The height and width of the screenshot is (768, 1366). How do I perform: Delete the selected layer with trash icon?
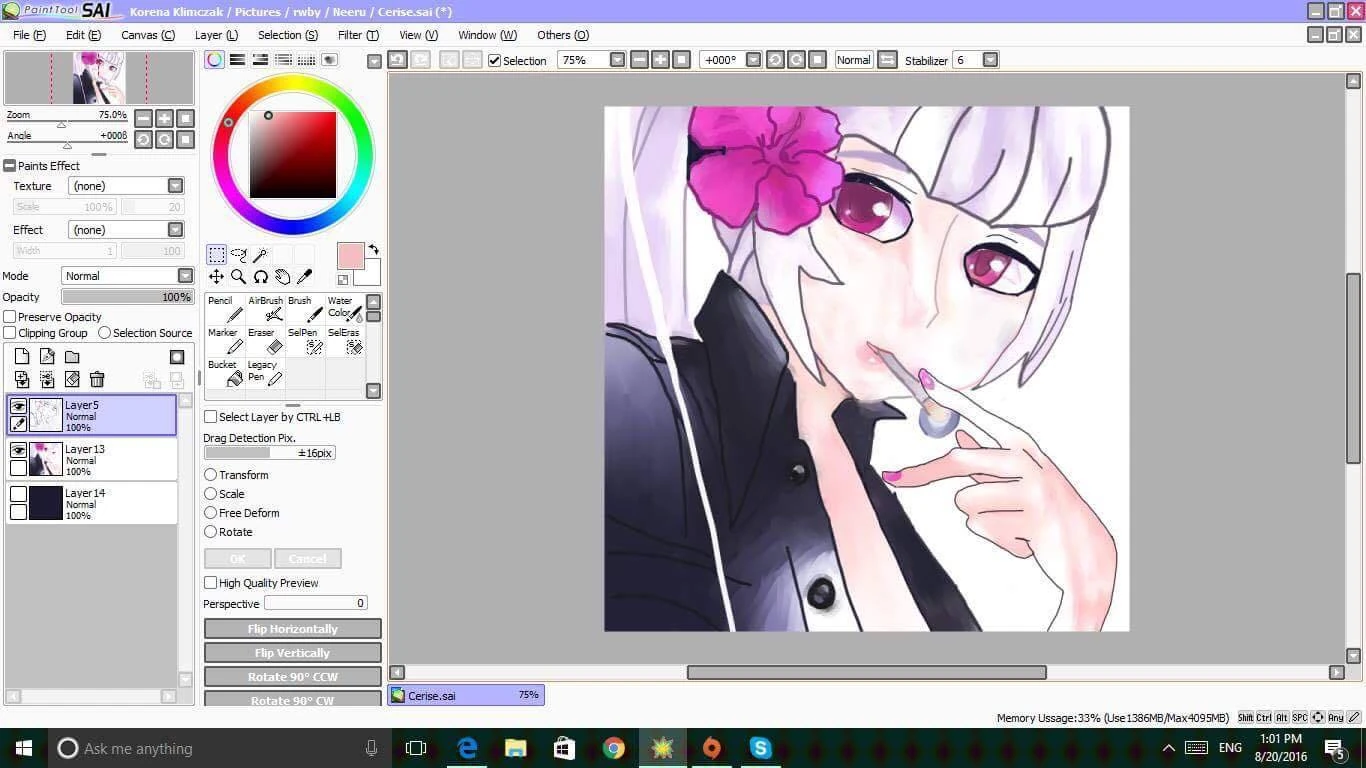[97, 380]
